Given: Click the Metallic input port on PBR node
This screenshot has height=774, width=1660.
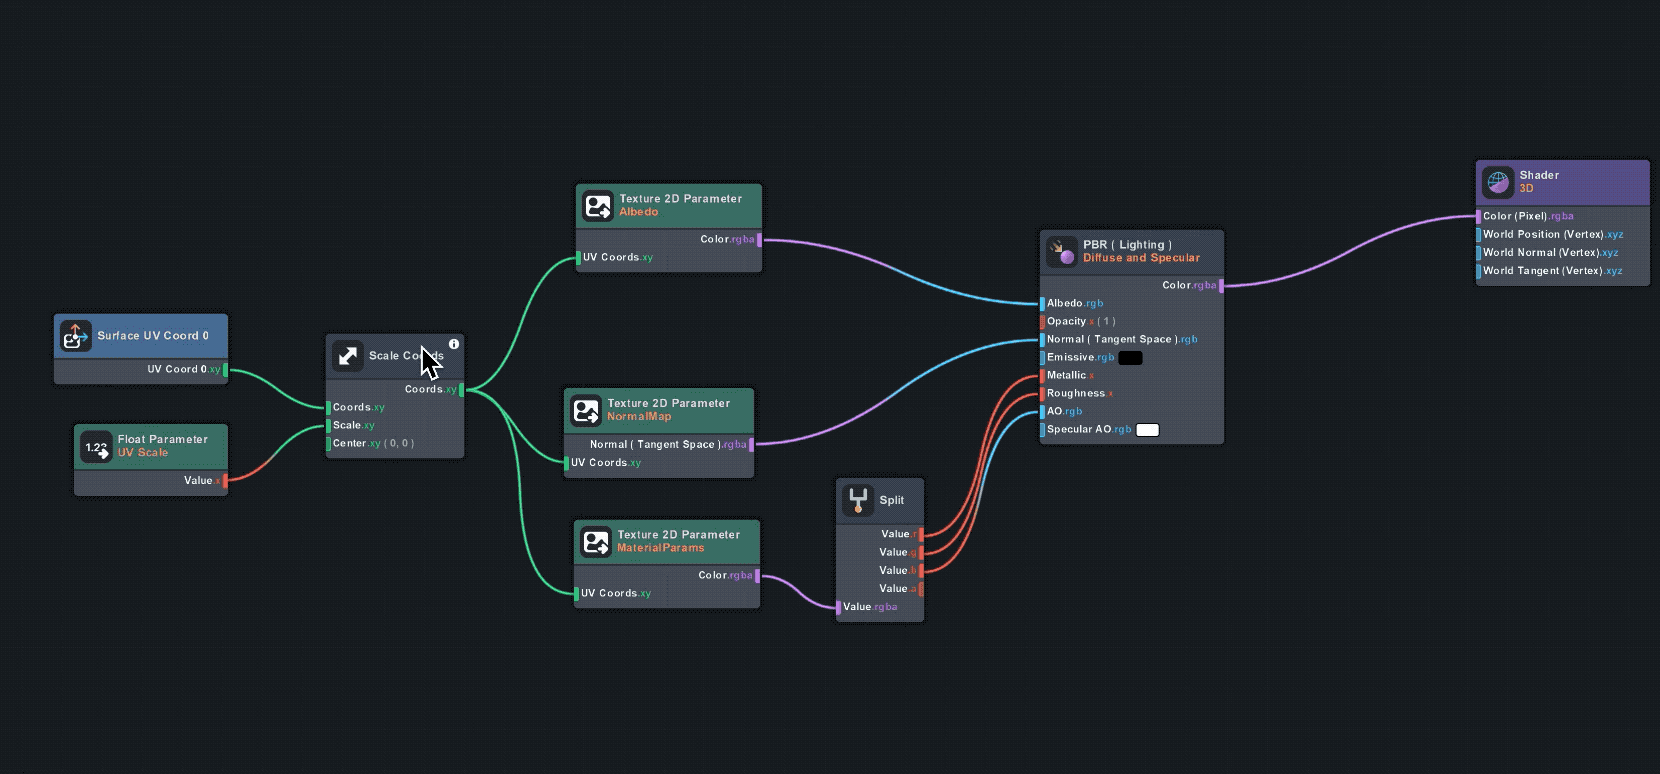Looking at the screenshot, I should [x=1042, y=376].
